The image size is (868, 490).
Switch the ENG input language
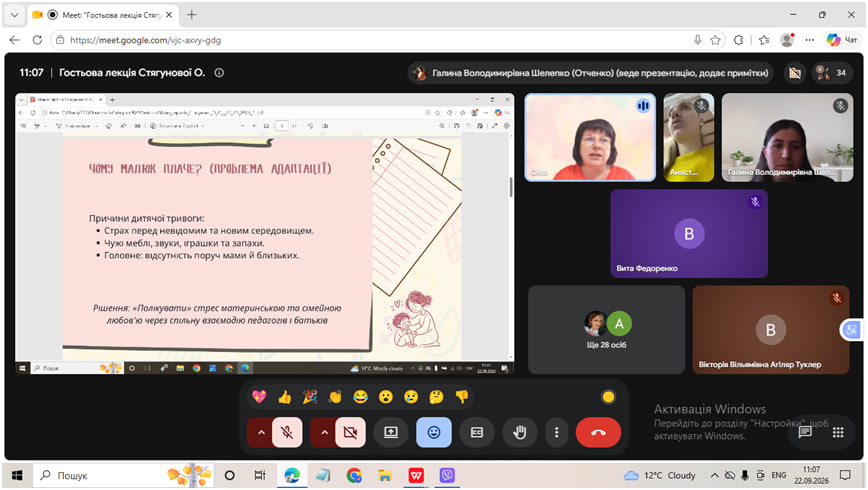[778, 475]
